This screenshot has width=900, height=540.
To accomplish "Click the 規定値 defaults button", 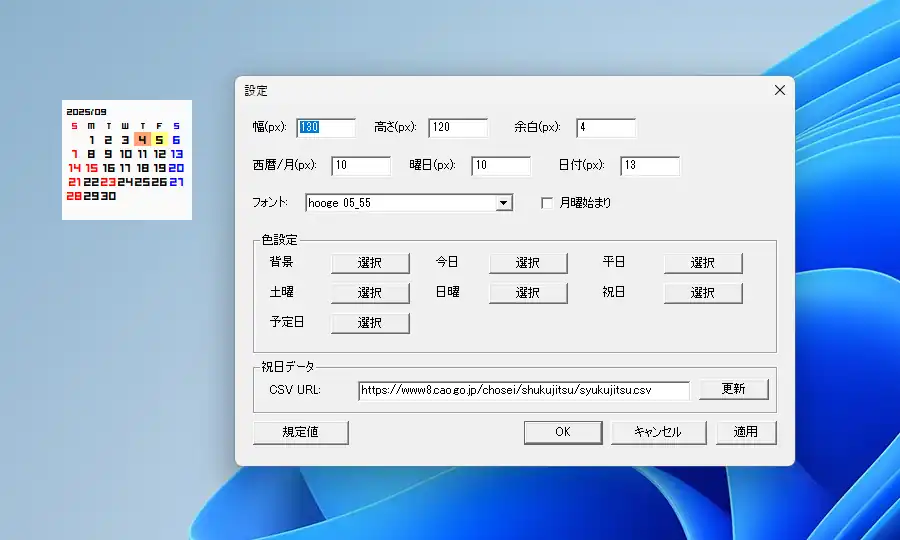I will pyautogui.click(x=300, y=432).
